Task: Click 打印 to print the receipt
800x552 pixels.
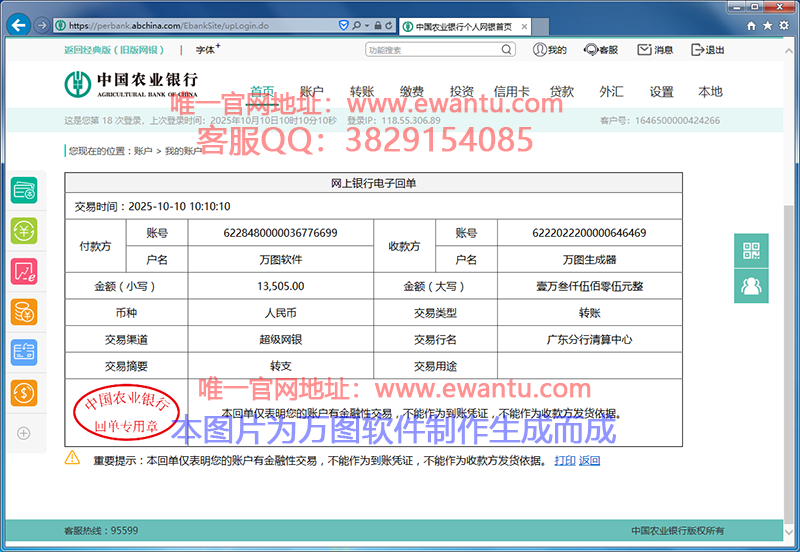Action: [565, 461]
